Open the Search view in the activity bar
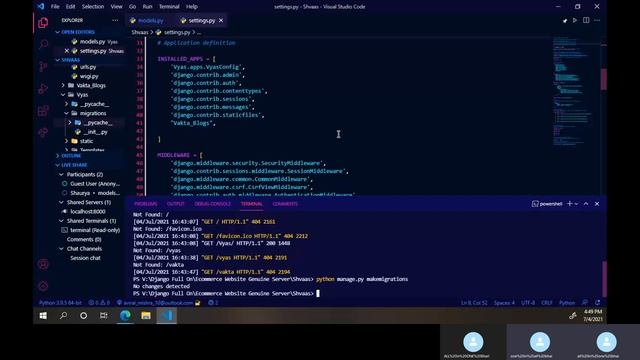The width and height of the screenshot is (640, 360). pos(43,44)
